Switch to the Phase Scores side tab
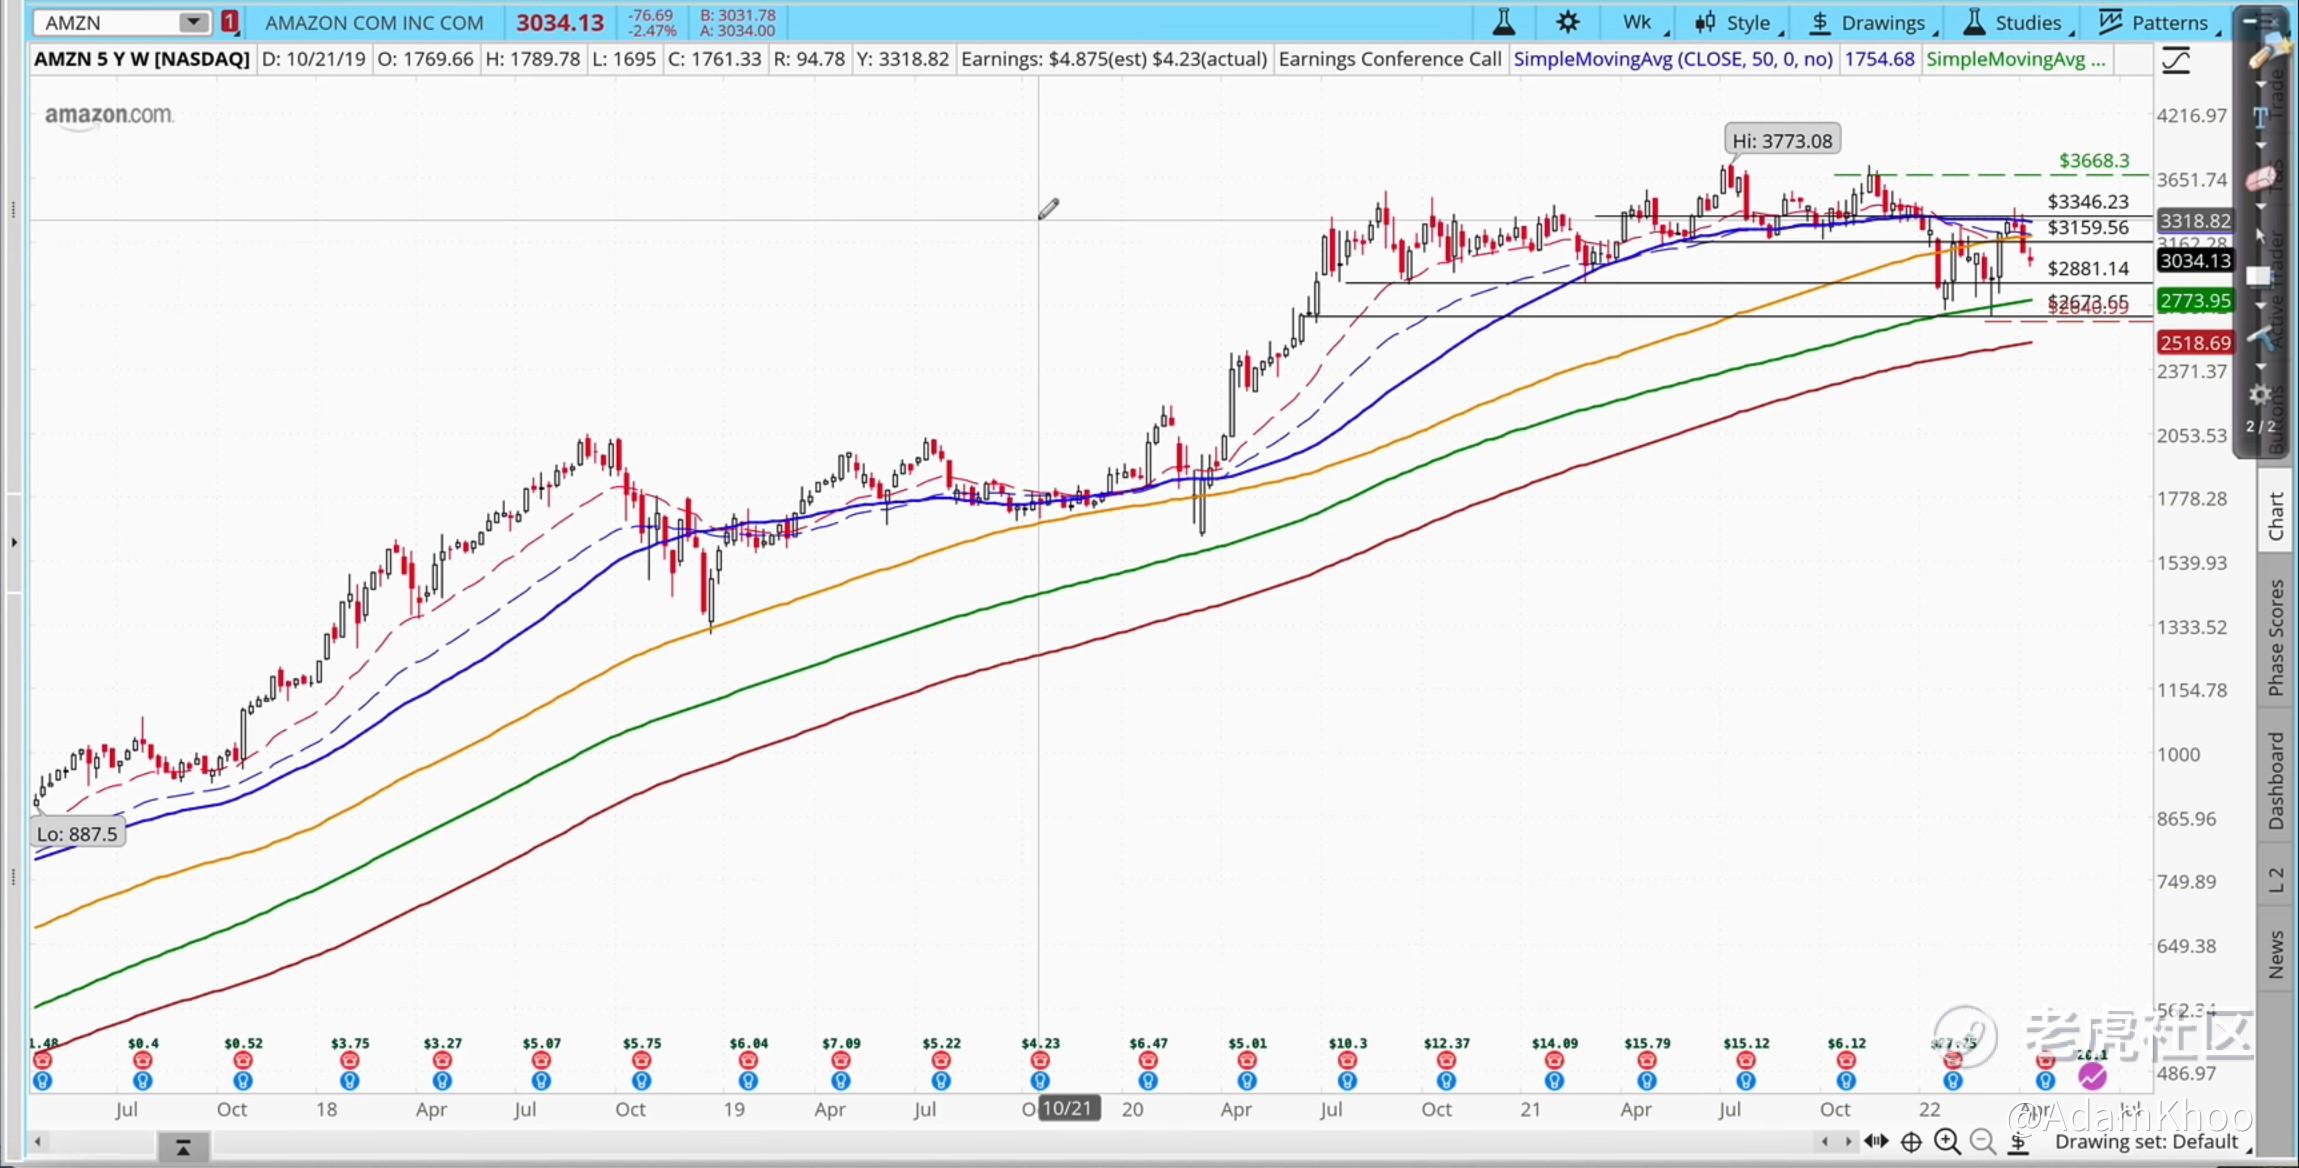The image size is (2299, 1168). 2276,637
